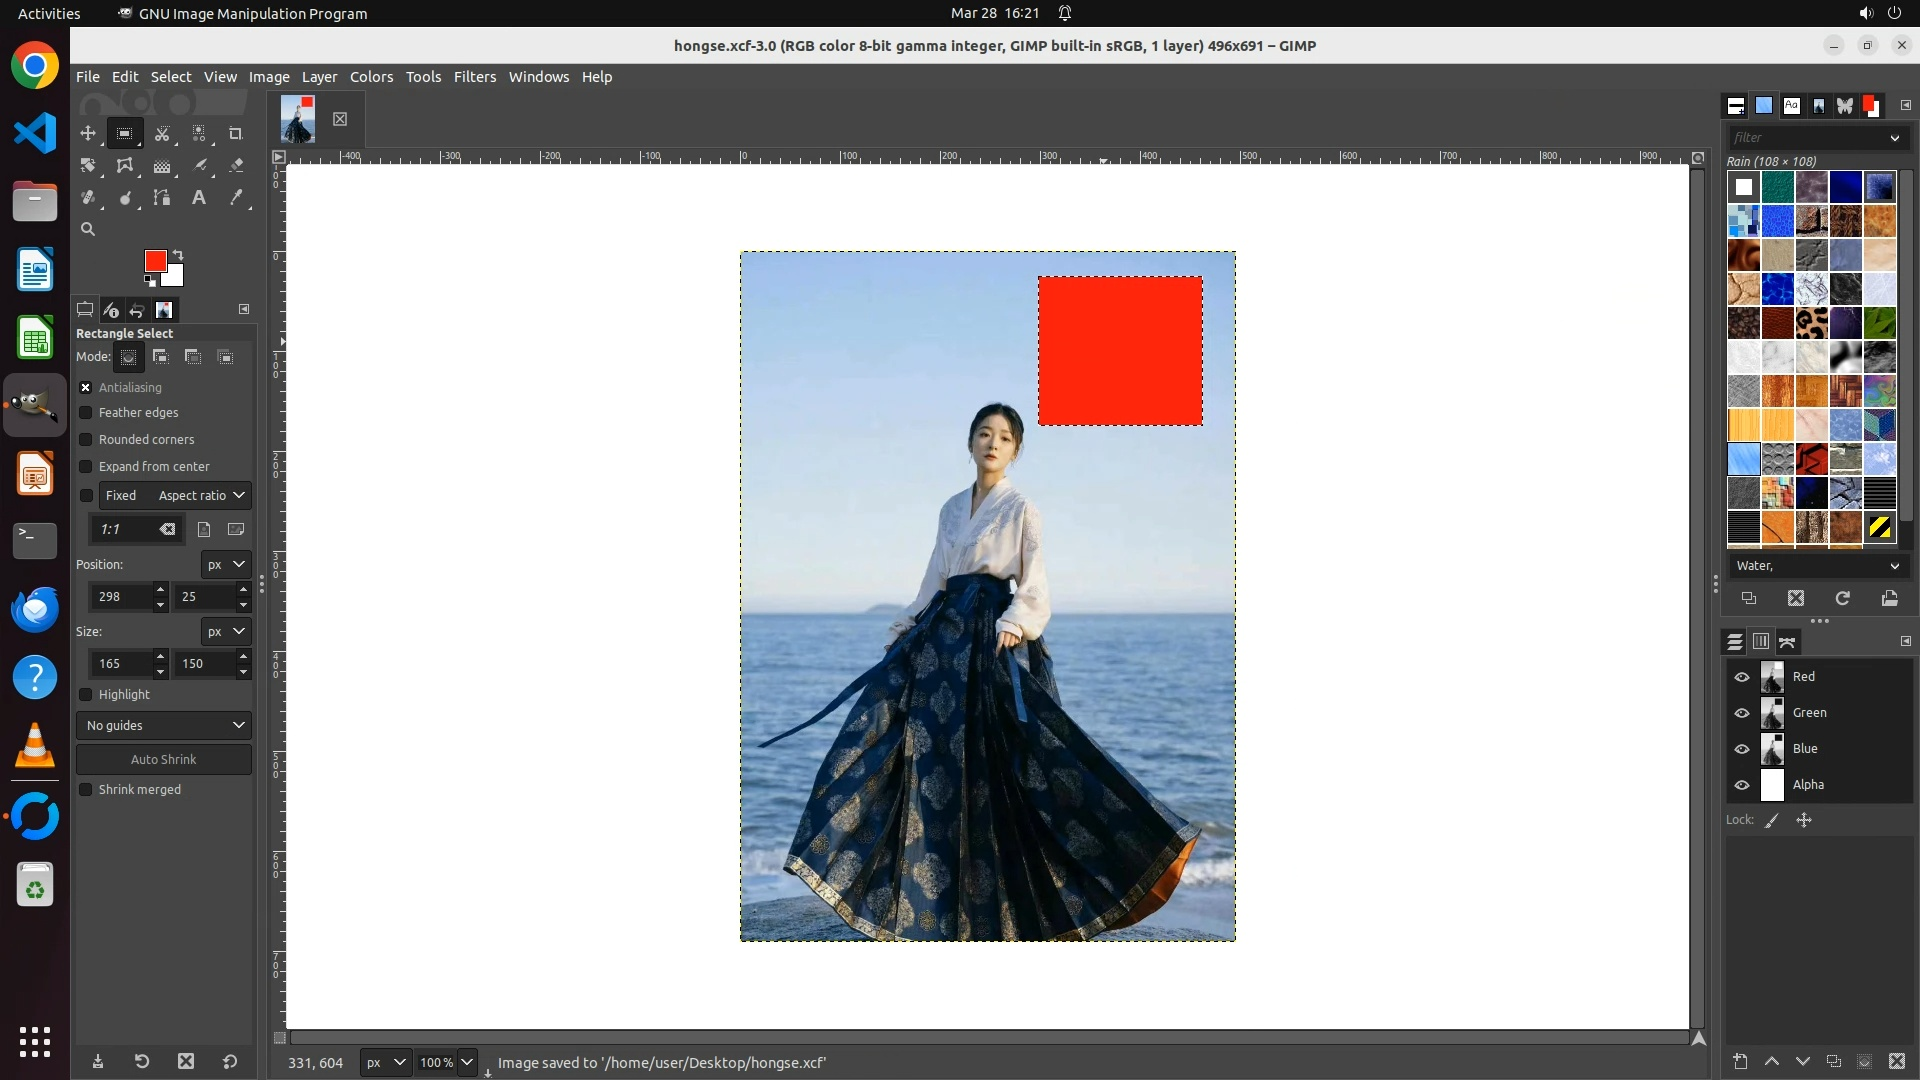Enable the Feather edges checkbox
Screen dimensions: 1920x1080
click(86, 413)
